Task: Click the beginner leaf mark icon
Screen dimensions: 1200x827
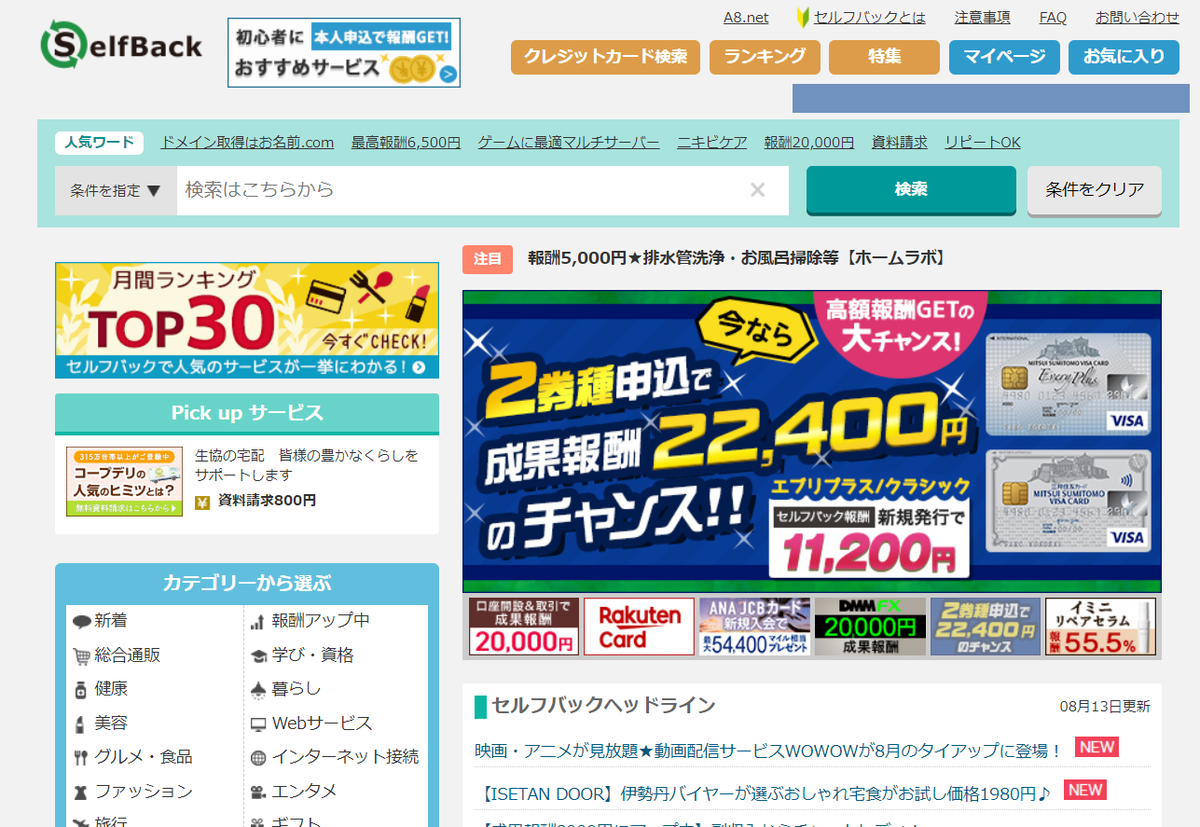Action: pyautogui.click(x=803, y=18)
